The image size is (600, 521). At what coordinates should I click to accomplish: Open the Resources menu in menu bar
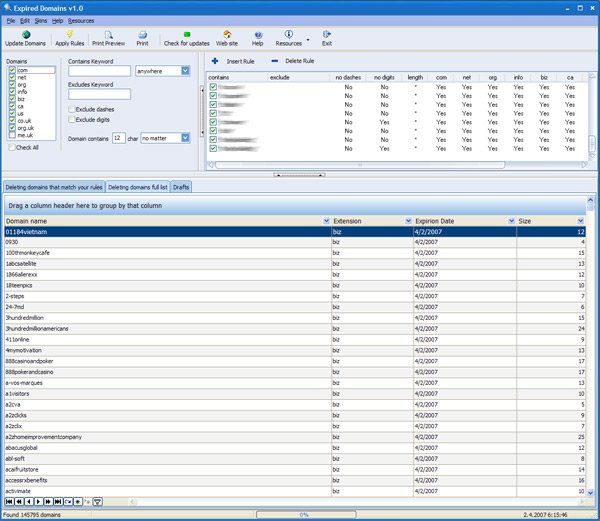point(81,21)
